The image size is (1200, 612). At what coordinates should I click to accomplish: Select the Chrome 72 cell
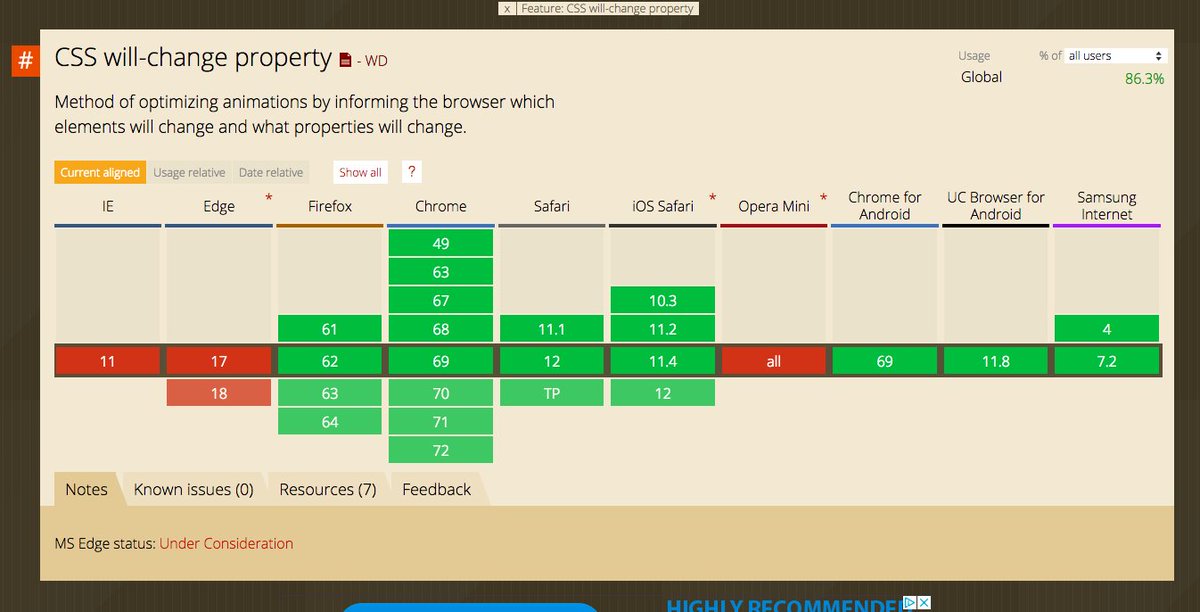(x=441, y=450)
